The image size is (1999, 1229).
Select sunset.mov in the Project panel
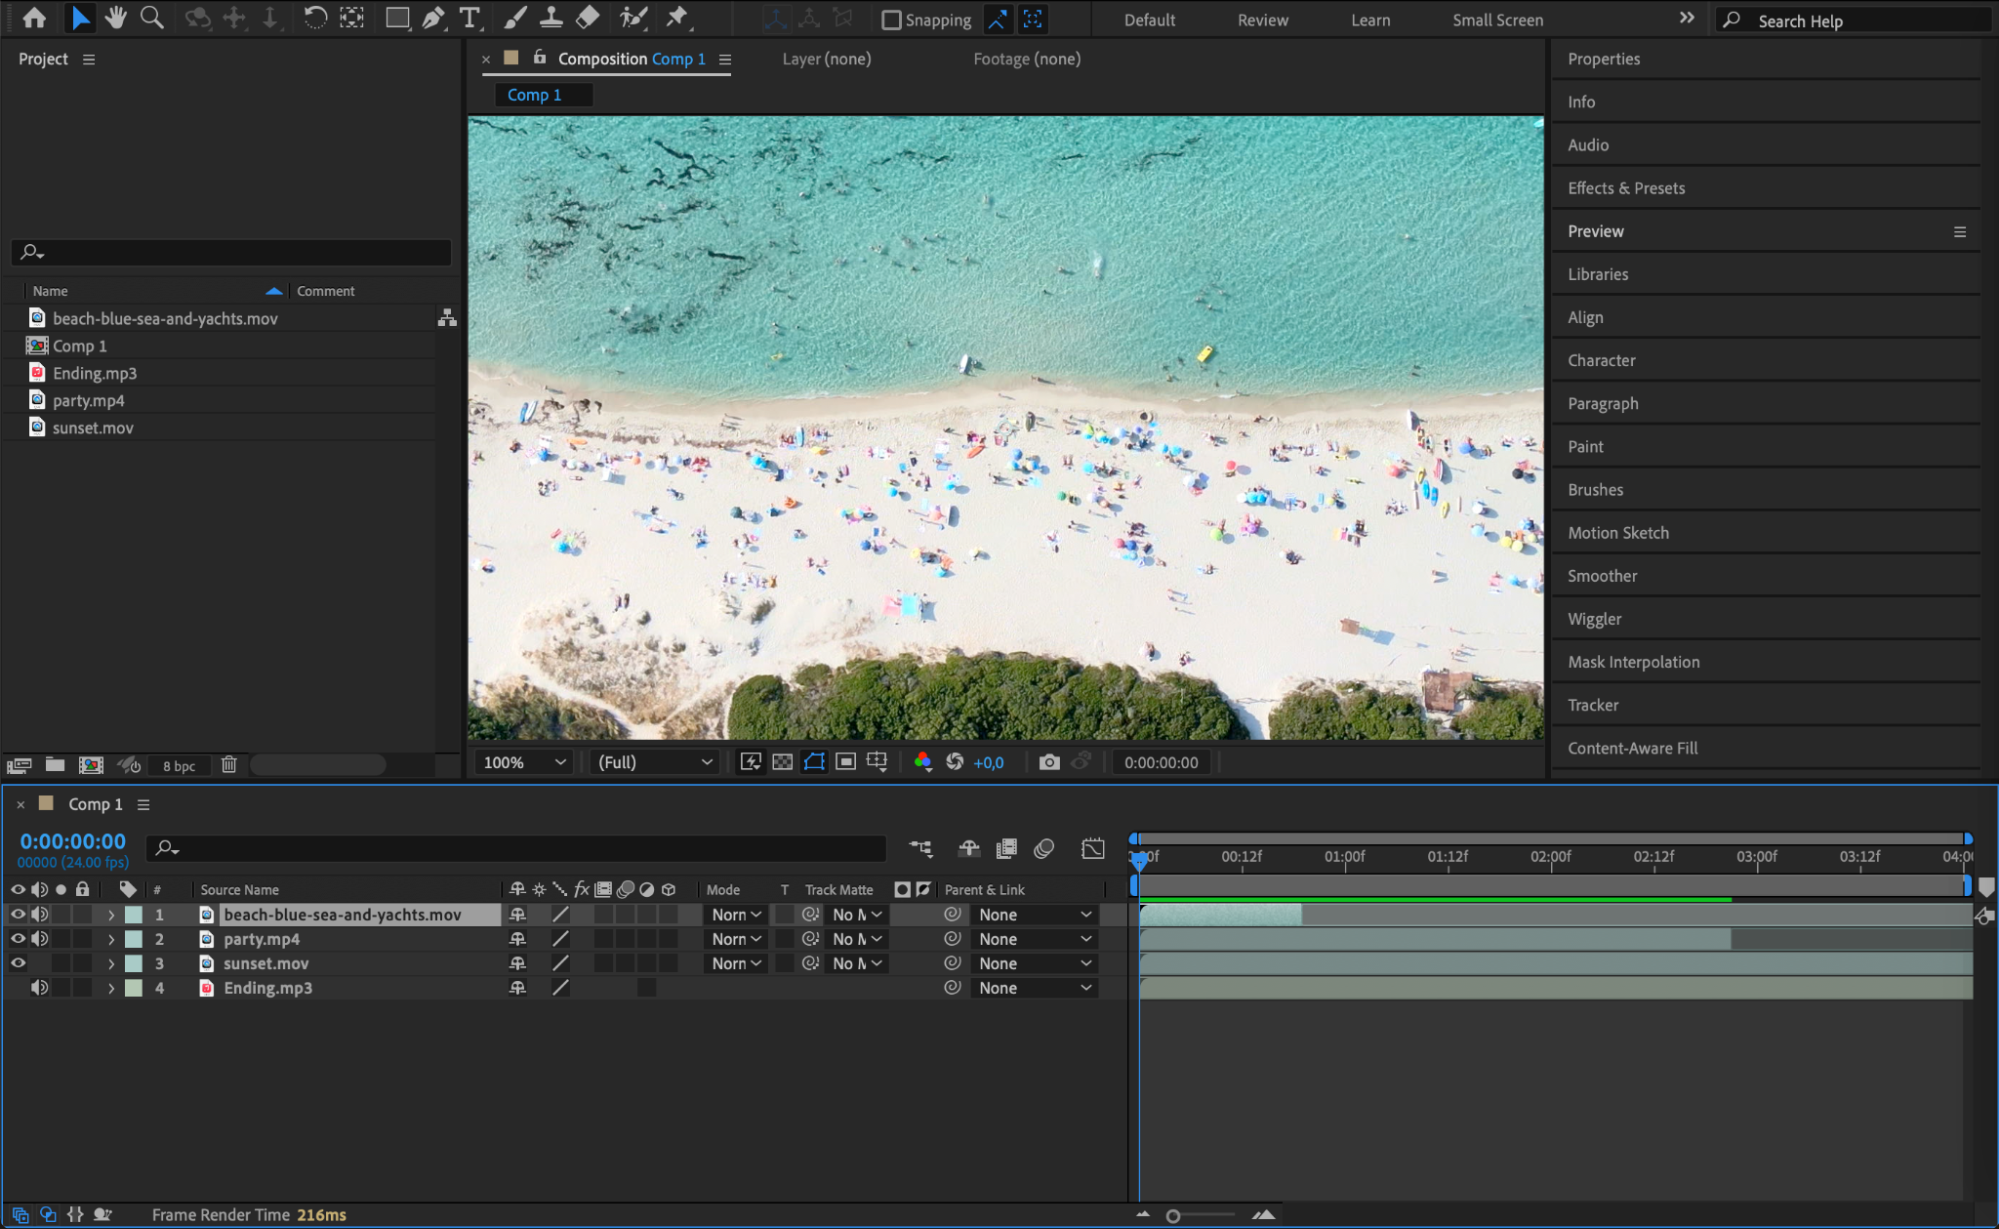tap(93, 428)
